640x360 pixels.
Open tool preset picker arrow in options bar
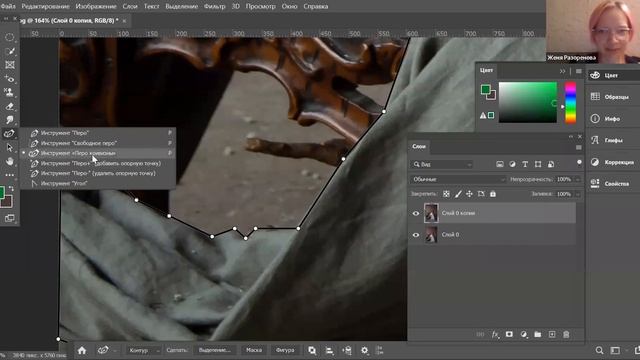[x=115, y=350]
